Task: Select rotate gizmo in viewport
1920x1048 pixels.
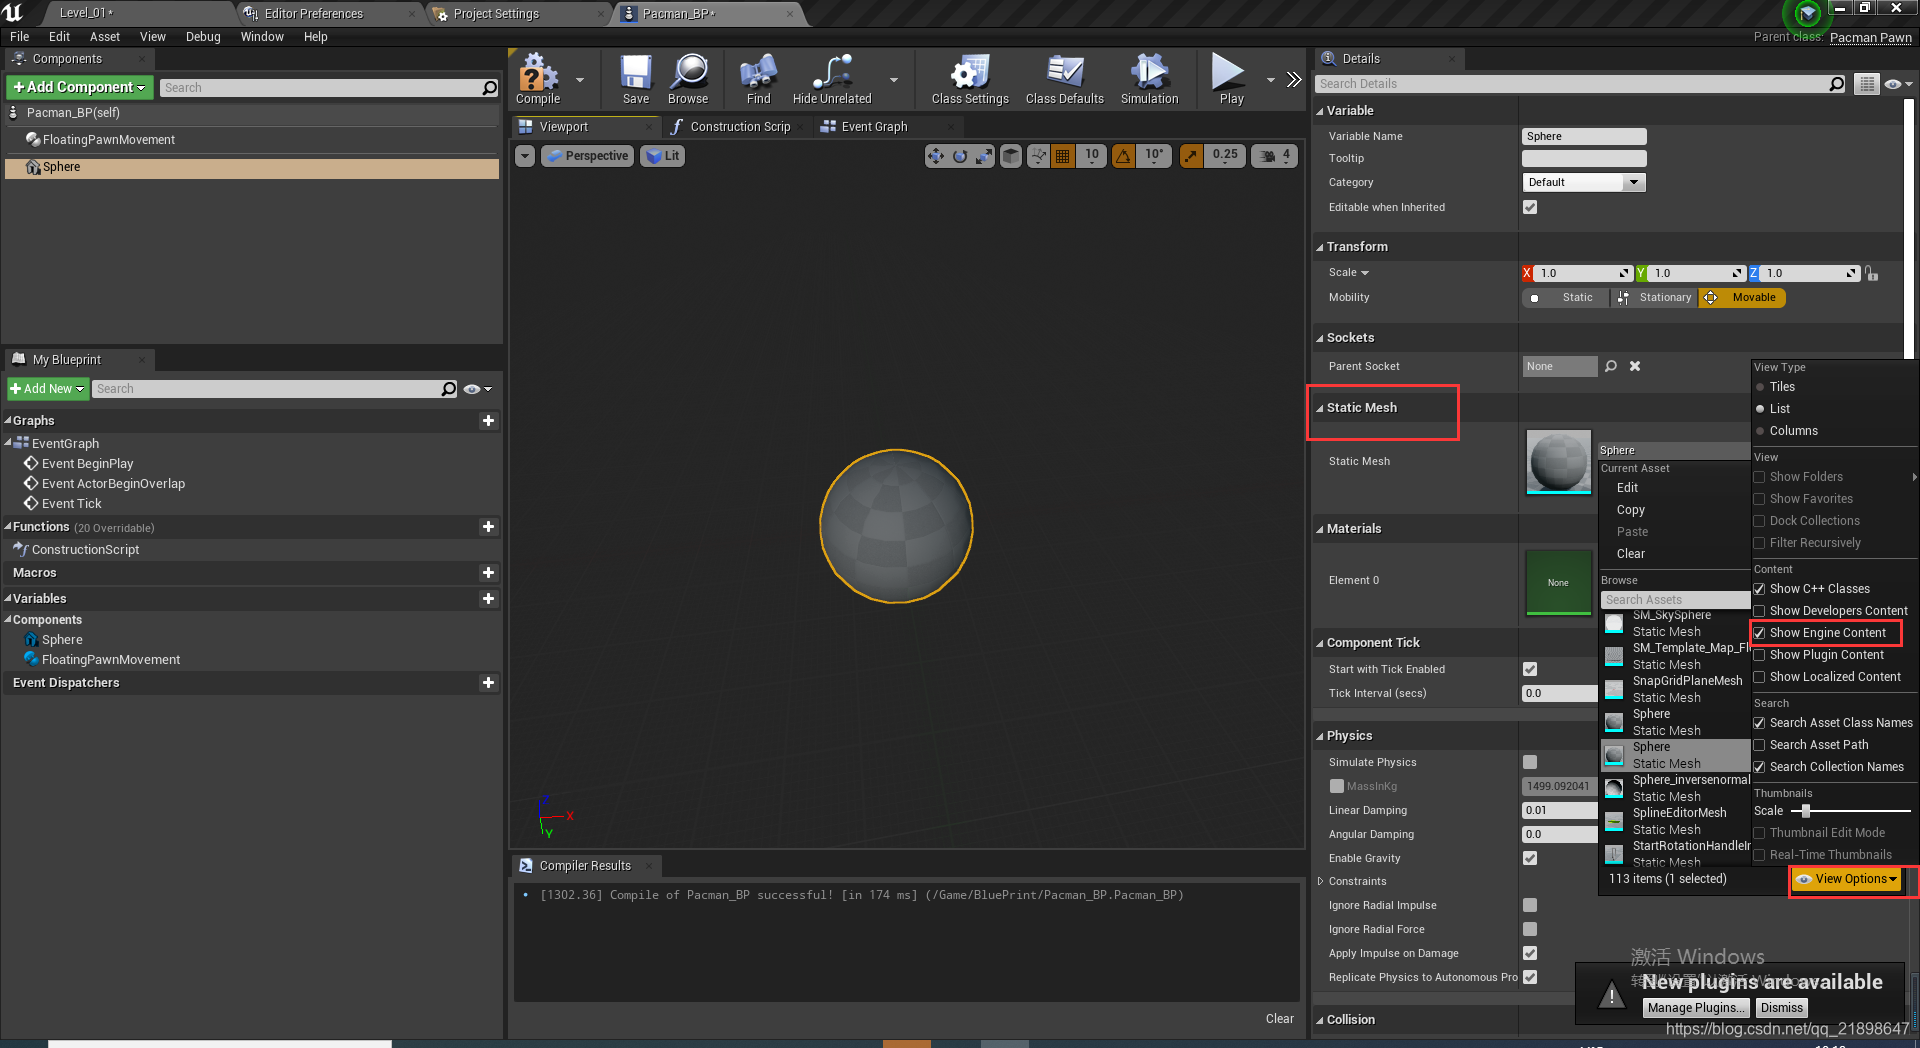Action: [x=960, y=156]
